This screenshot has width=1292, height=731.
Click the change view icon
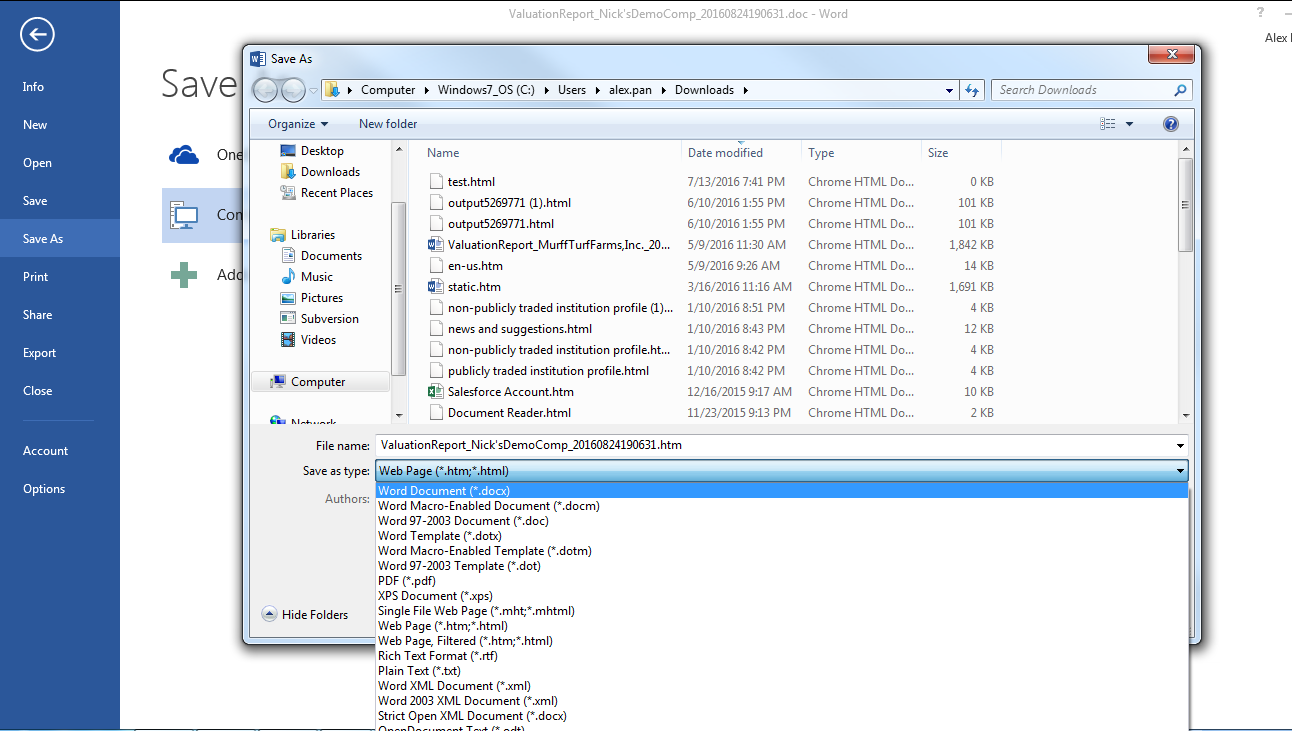[x=1108, y=124]
